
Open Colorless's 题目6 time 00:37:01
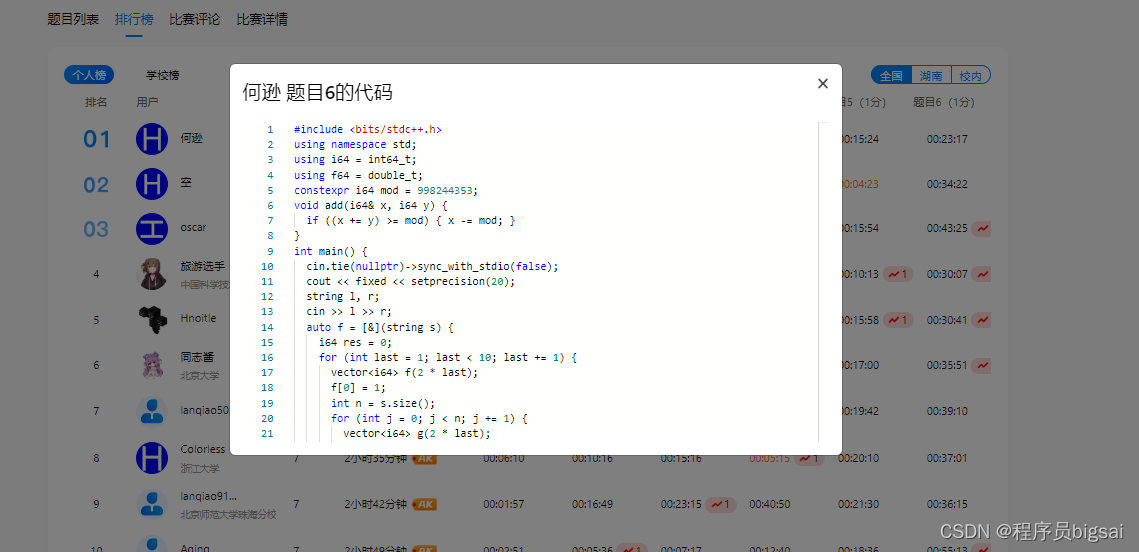pyautogui.click(x=947, y=458)
